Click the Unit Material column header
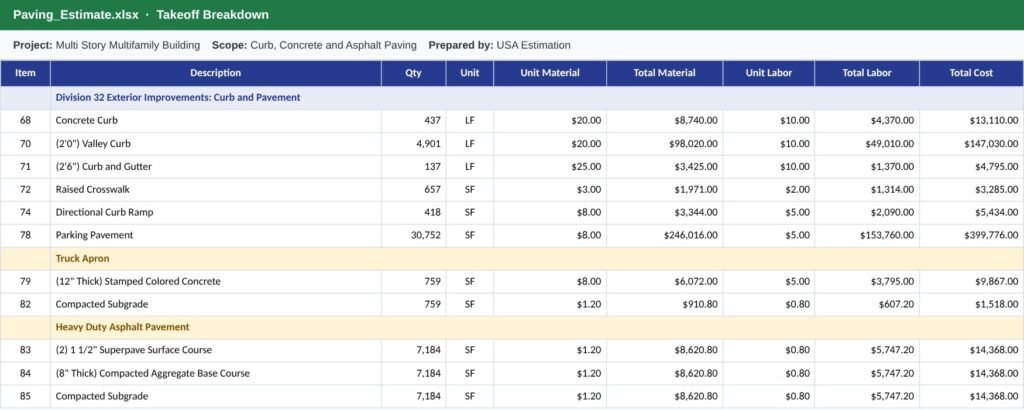 [550, 73]
